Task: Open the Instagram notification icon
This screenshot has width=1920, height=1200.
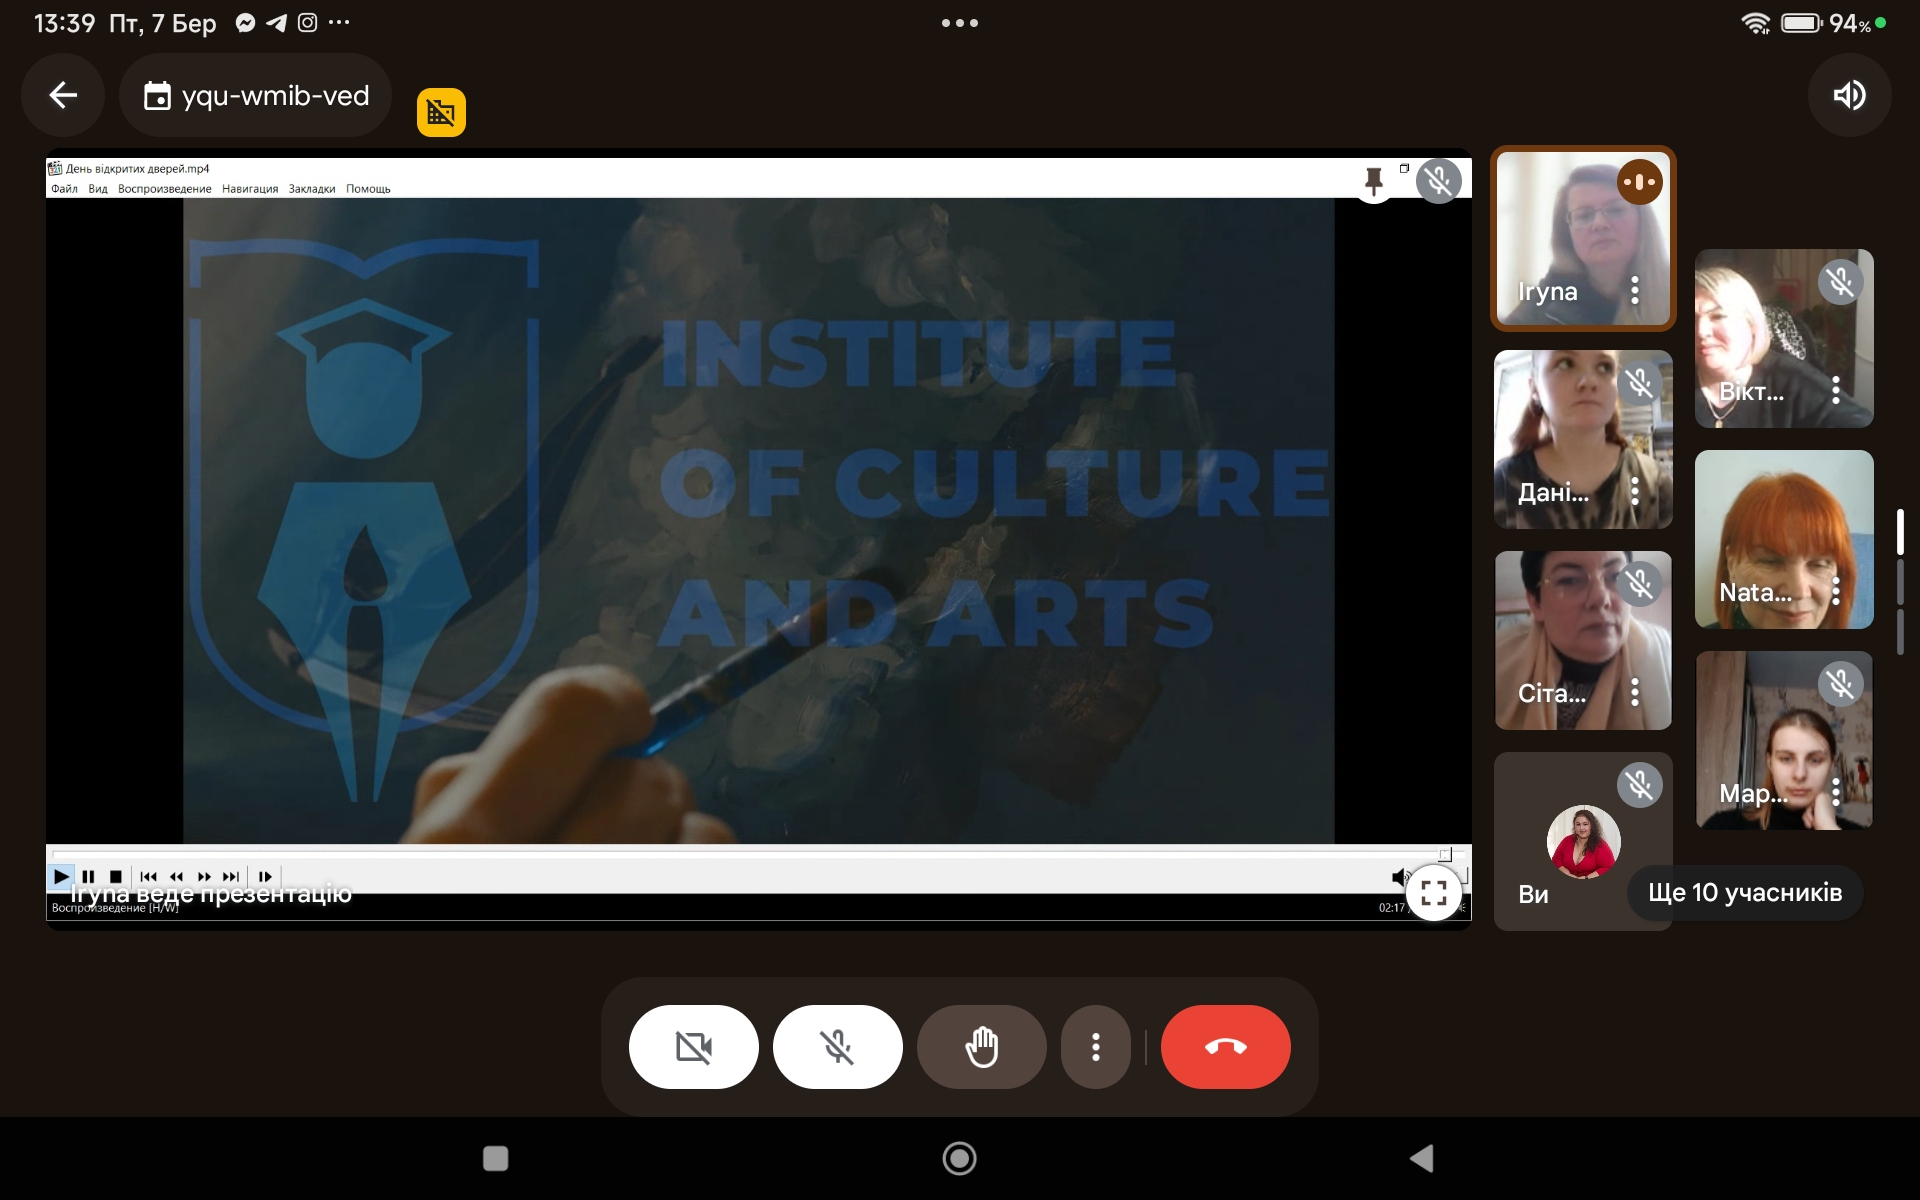Action: [308, 23]
